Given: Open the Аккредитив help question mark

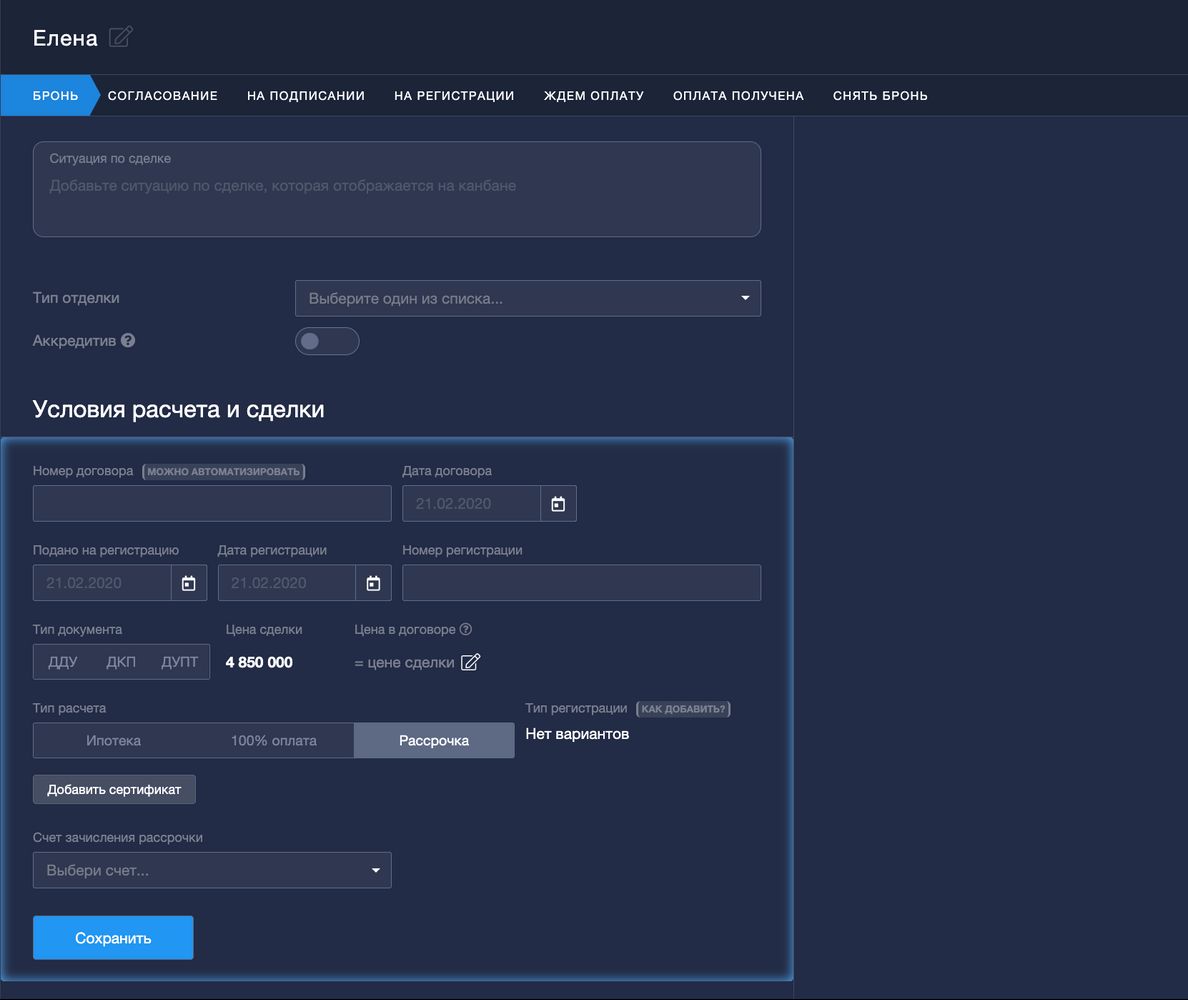Looking at the screenshot, I should (128, 340).
